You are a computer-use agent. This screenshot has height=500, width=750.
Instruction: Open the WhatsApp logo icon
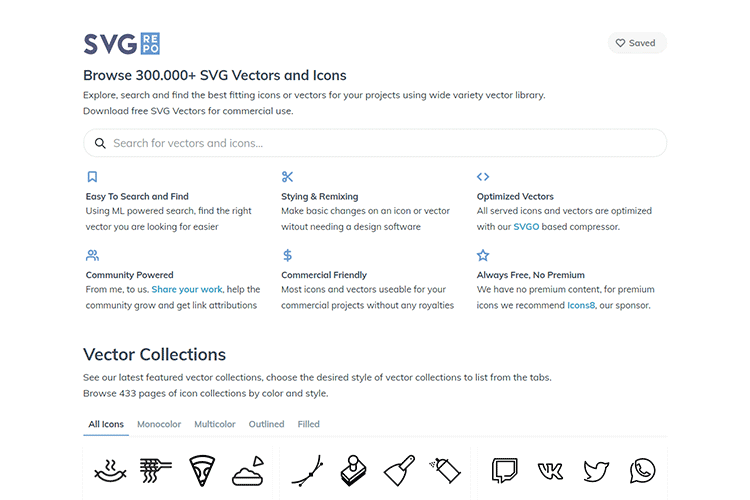point(643,470)
